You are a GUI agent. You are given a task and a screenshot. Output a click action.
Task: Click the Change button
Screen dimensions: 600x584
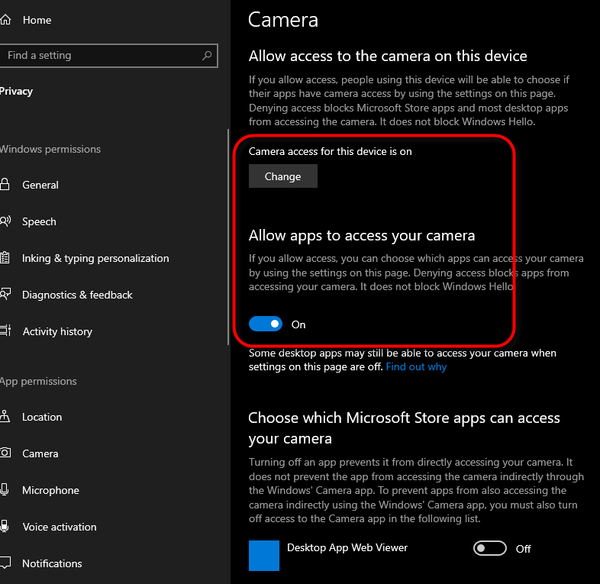[283, 177]
